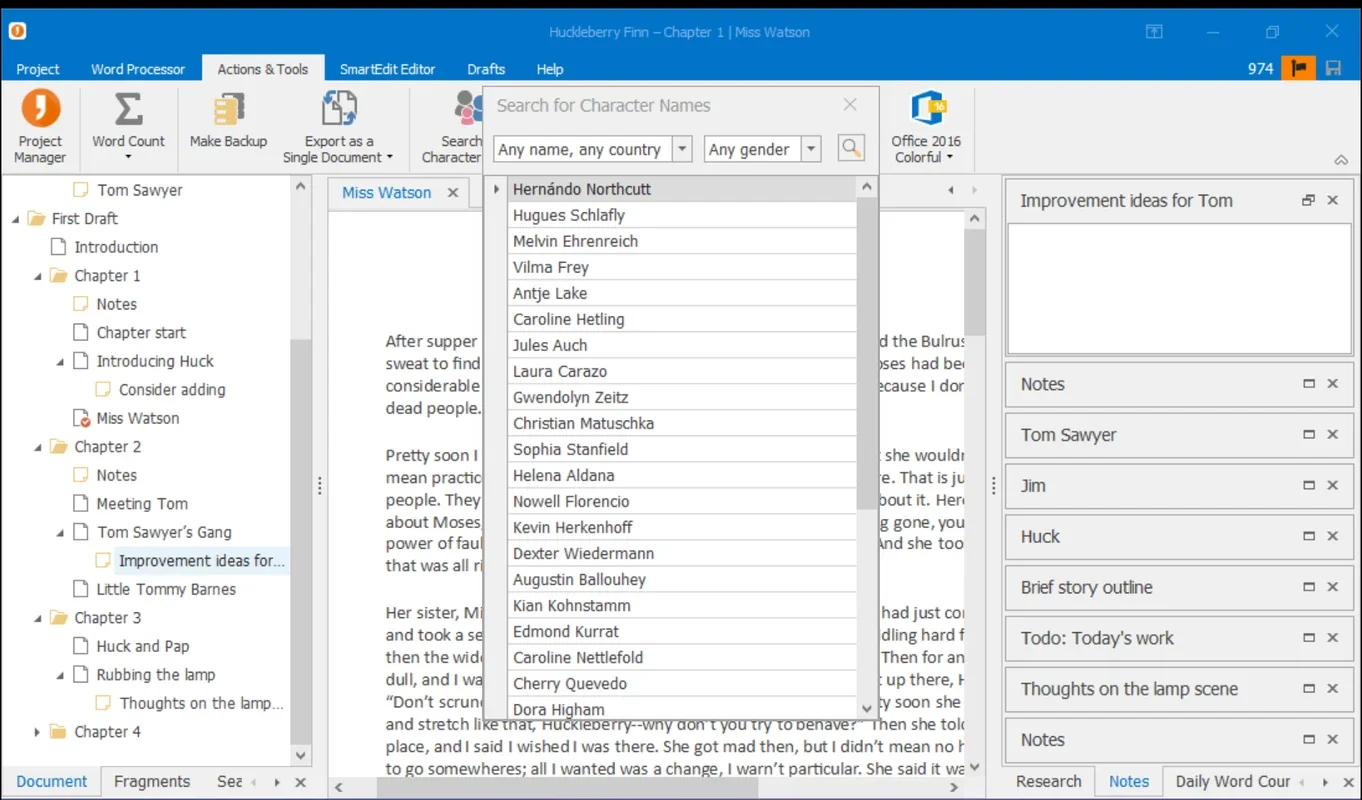1362x800 pixels.
Task: Expand the Chapter 4 folder
Action: click(x=38, y=732)
